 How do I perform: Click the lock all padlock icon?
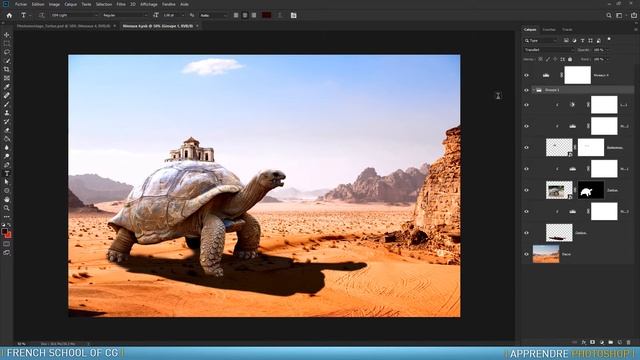[570, 59]
